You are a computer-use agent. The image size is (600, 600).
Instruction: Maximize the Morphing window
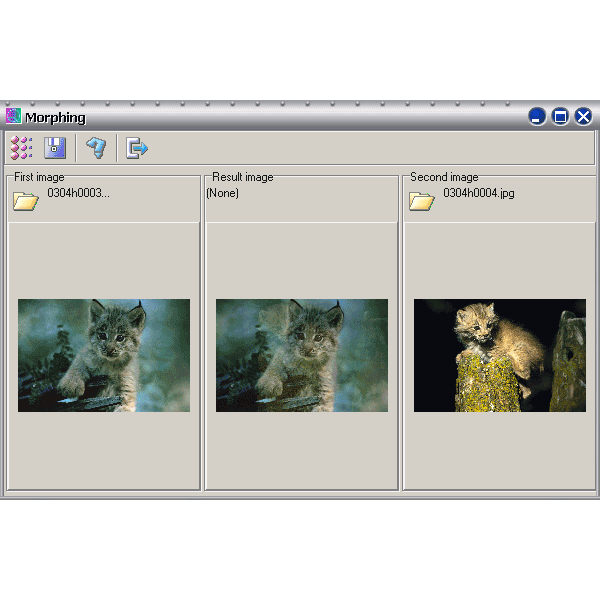[x=560, y=116]
